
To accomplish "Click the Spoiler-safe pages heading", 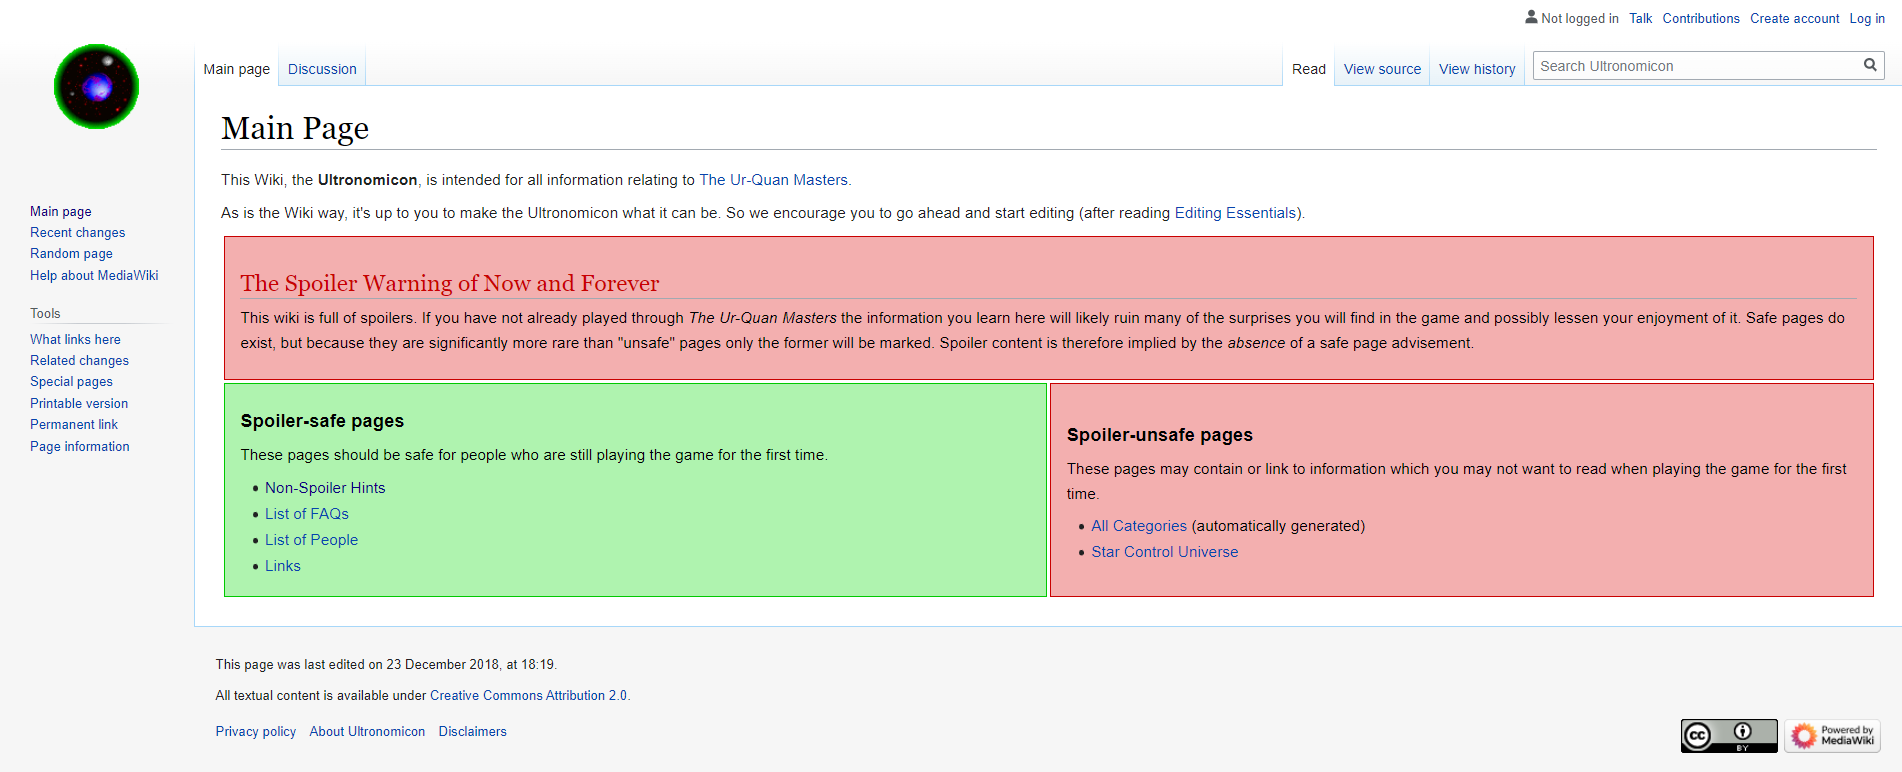I will (322, 421).
